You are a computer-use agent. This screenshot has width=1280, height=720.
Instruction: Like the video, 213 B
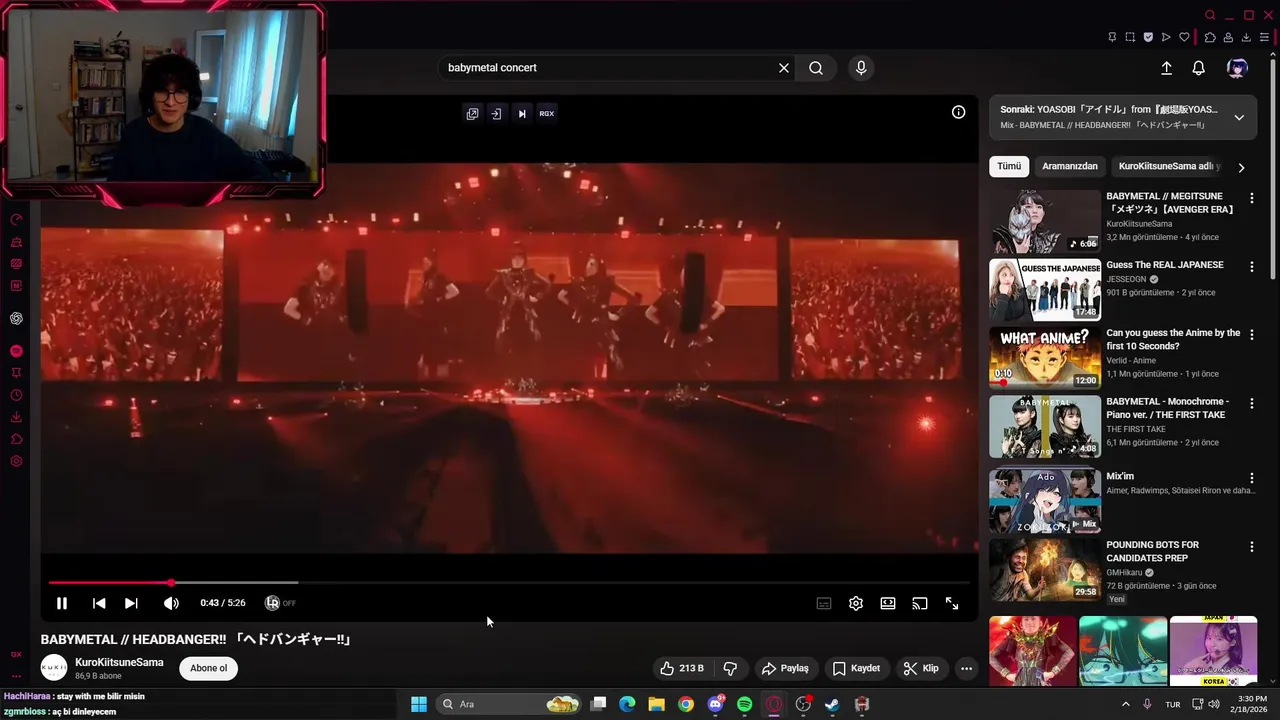pyautogui.click(x=681, y=668)
